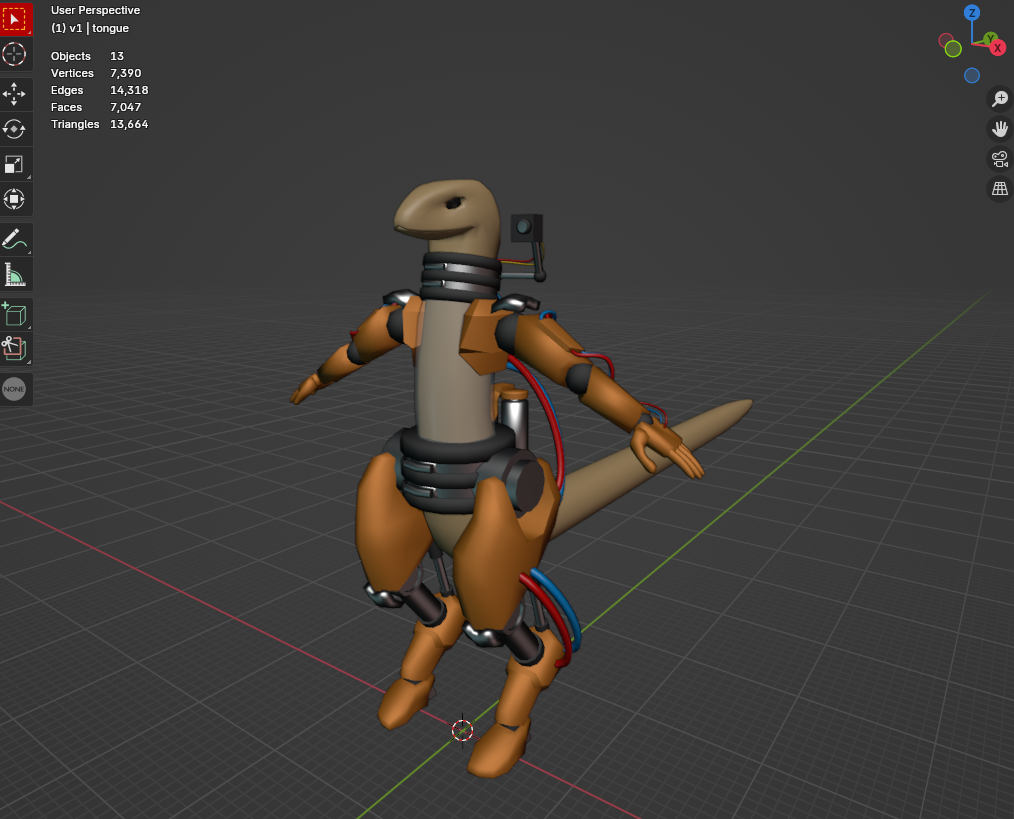Image resolution: width=1014 pixels, height=819 pixels.
Task: Click the unlabeled blue gizmo circle
Action: point(972,76)
